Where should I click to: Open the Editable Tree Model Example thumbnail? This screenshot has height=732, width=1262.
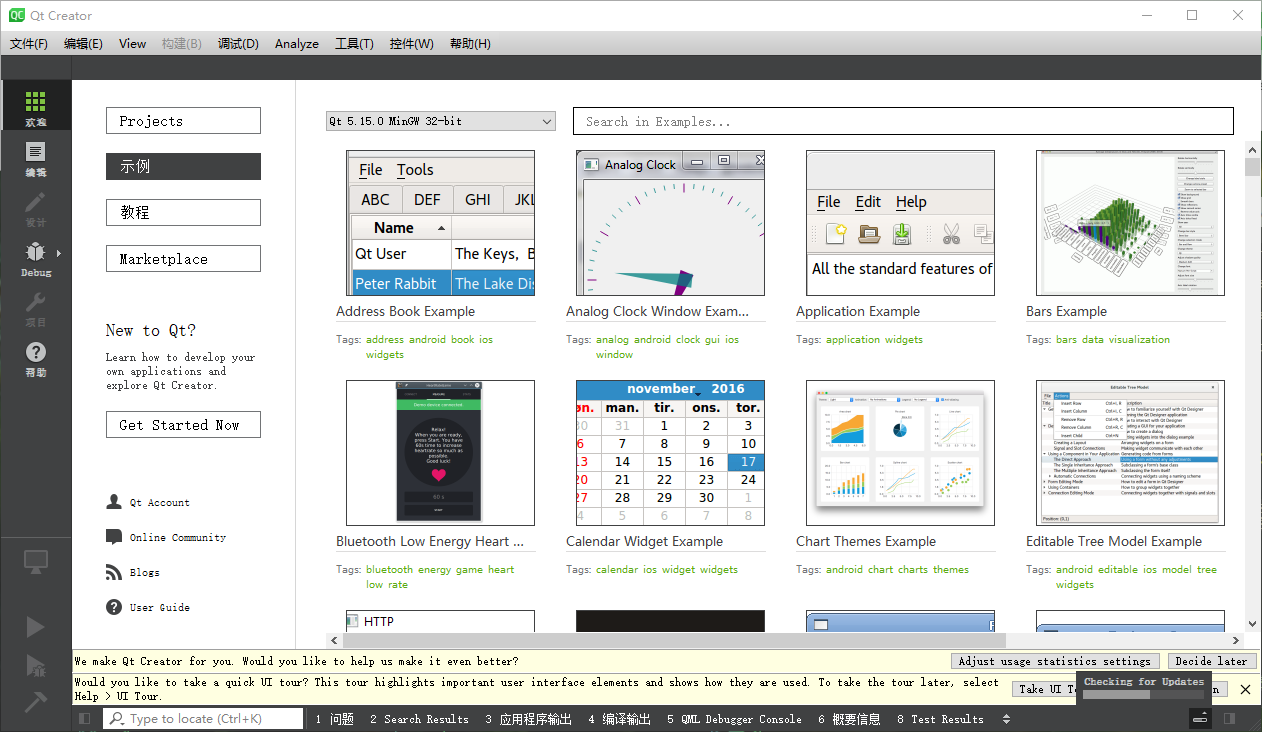tap(1130, 453)
